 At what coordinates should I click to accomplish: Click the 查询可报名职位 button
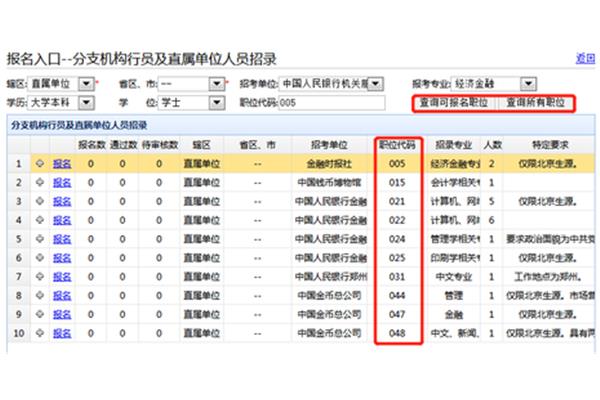tap(454, 103)
